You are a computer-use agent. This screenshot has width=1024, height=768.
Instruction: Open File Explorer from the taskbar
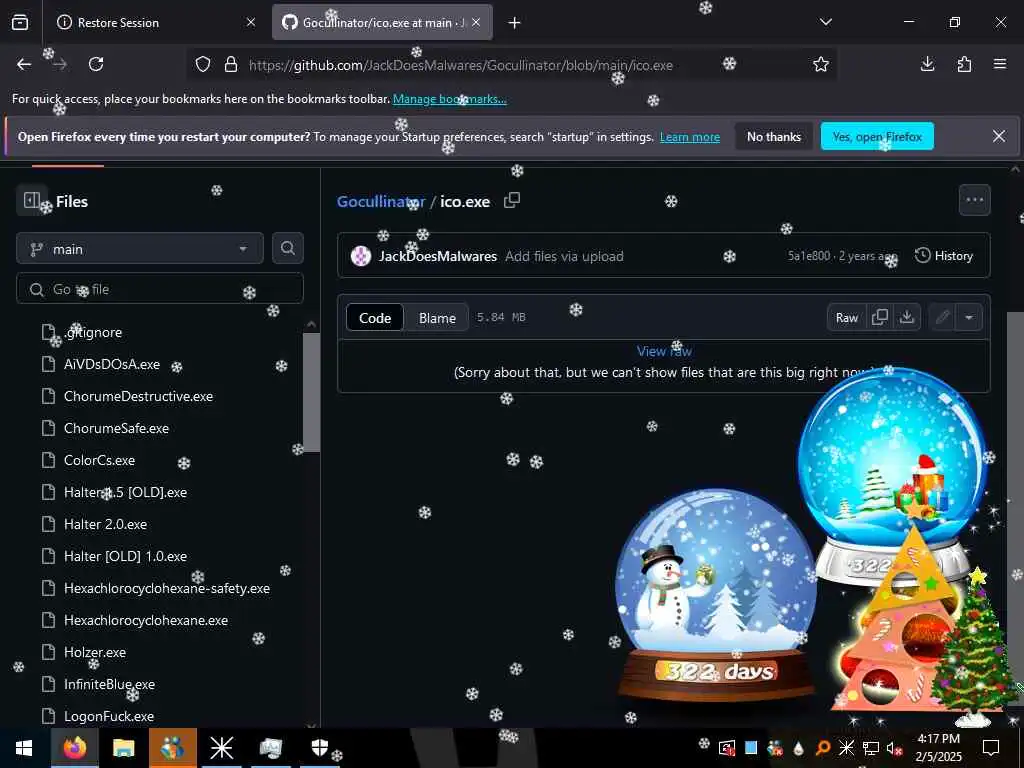[123, 748]
